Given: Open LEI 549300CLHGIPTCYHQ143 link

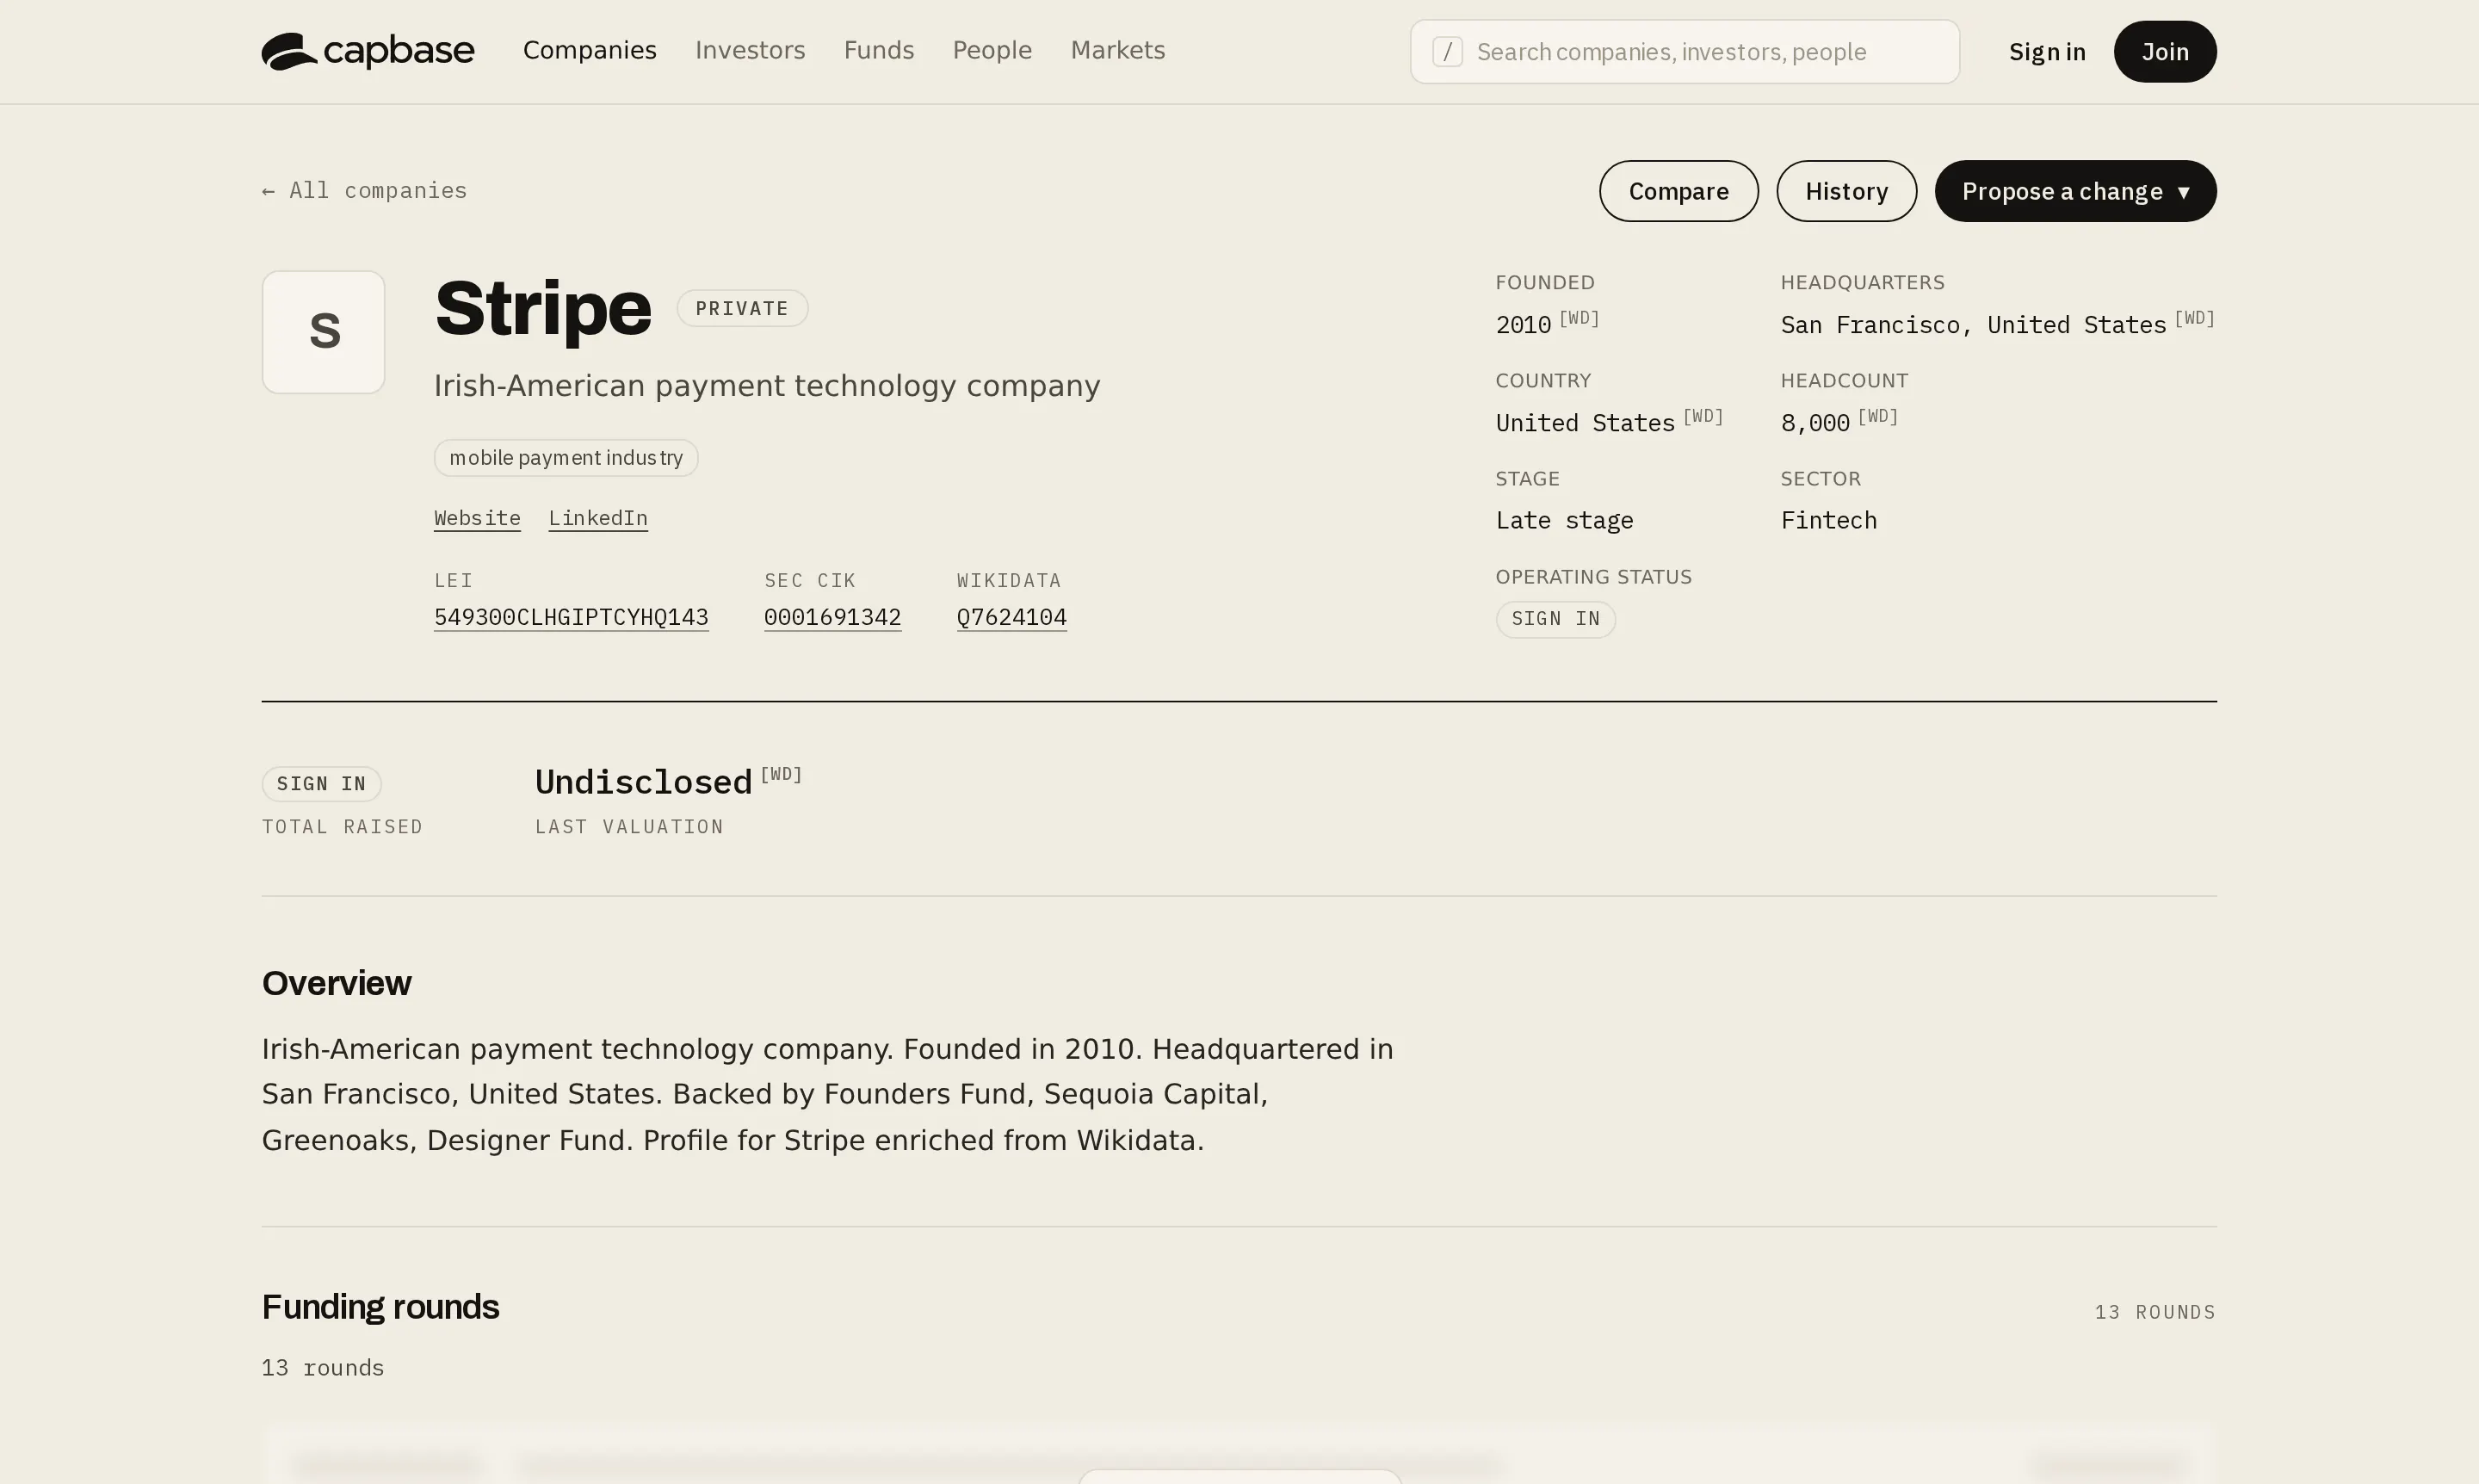Looking at the screenshot, I should (571, 617).
